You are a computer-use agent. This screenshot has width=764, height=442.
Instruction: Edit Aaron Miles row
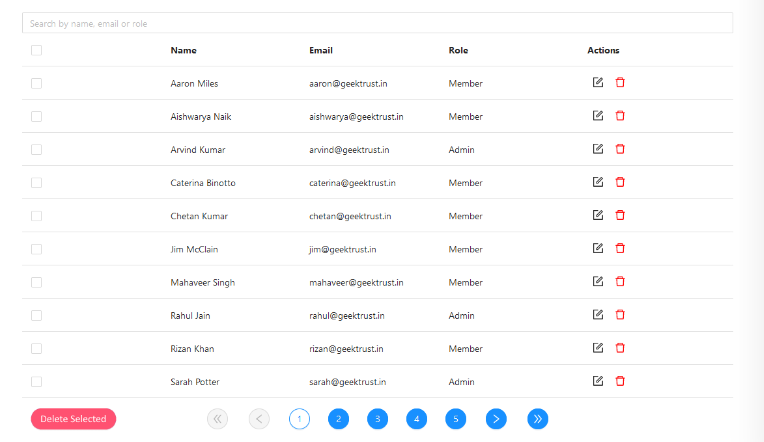(x=598, y=82)
